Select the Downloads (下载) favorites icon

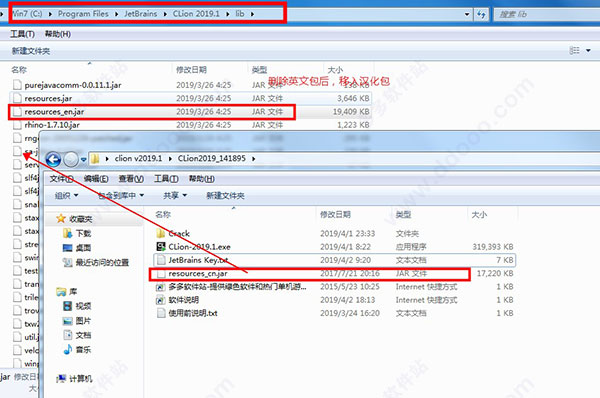pyautogui.click(x=67, y=233)
